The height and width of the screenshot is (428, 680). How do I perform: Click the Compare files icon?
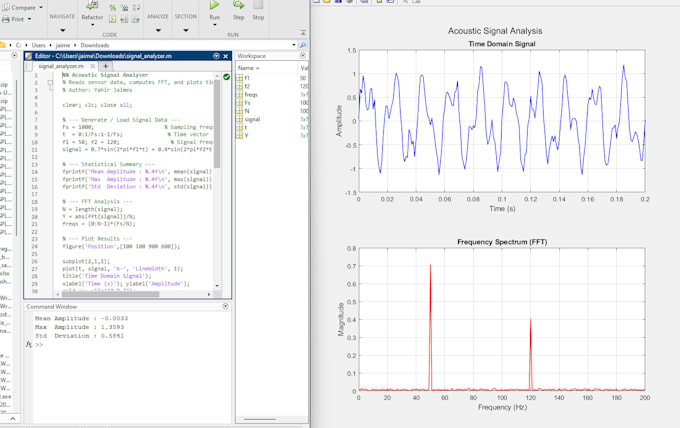click(6, 7)
